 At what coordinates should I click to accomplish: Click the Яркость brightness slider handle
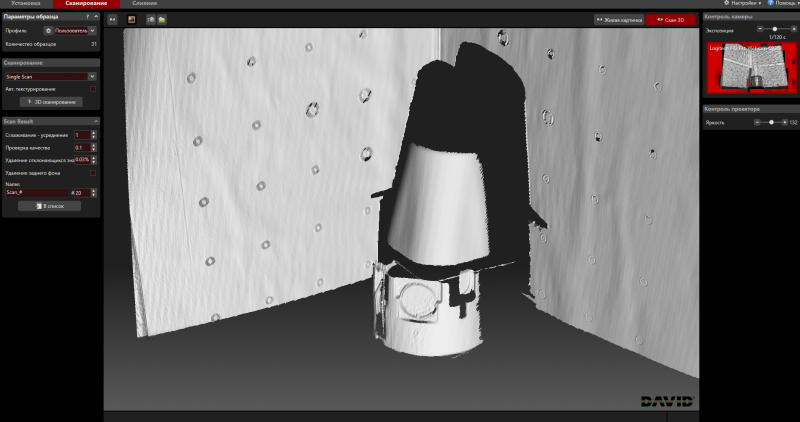click(771, 122)
